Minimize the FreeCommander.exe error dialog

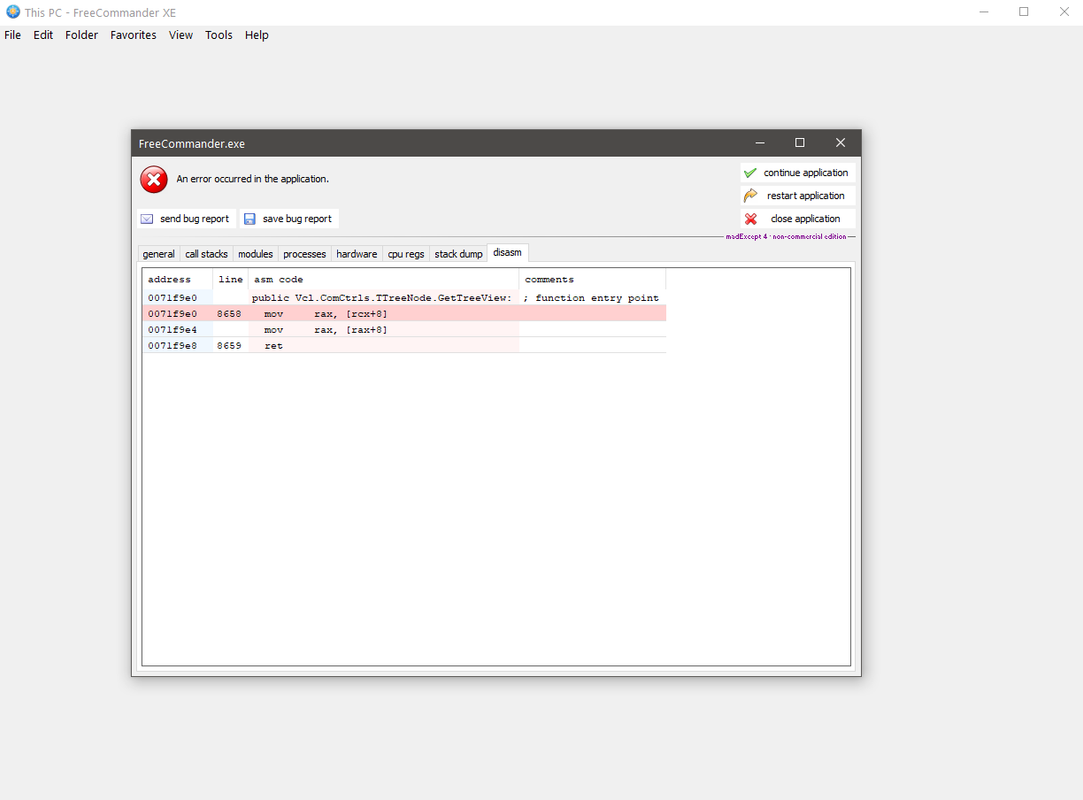pos(760,143)
